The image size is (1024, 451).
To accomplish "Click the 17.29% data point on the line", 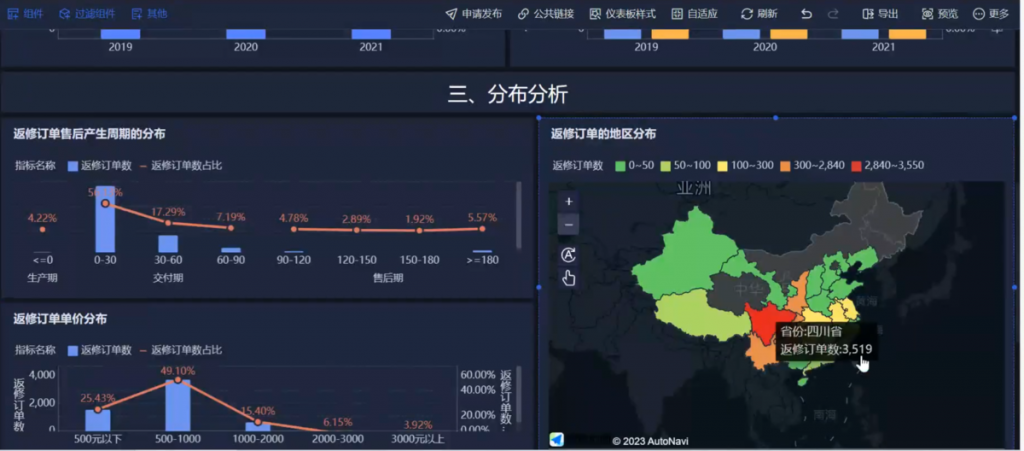I will [x=168, y=223].
